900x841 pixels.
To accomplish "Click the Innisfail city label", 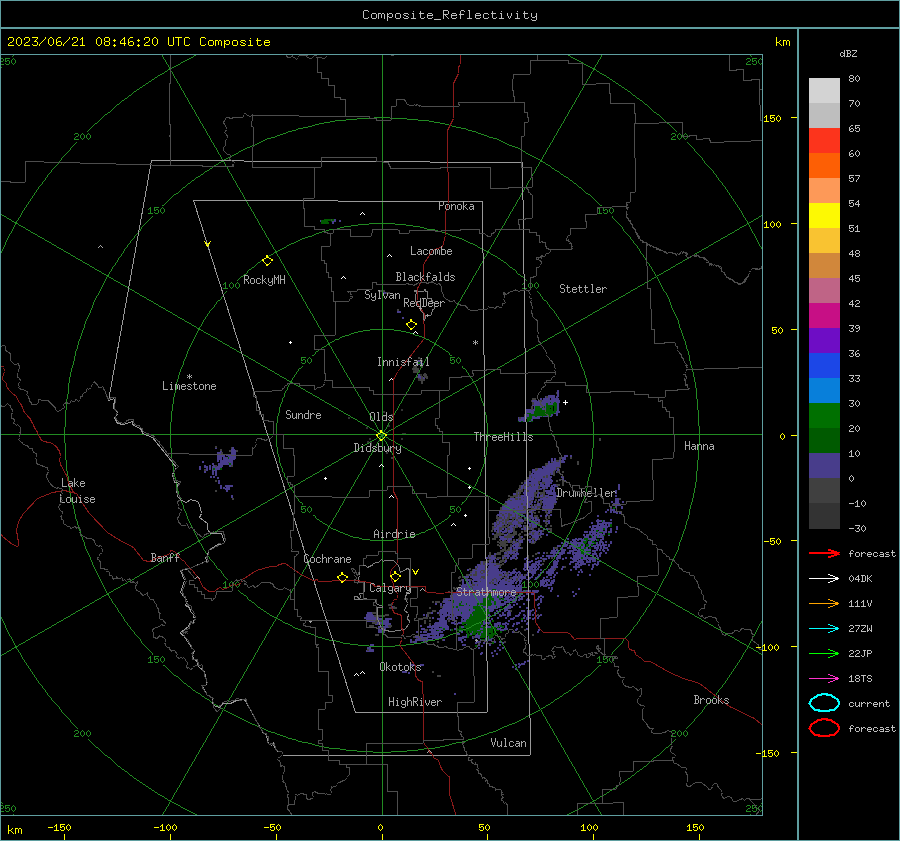I will coord(403,362).
